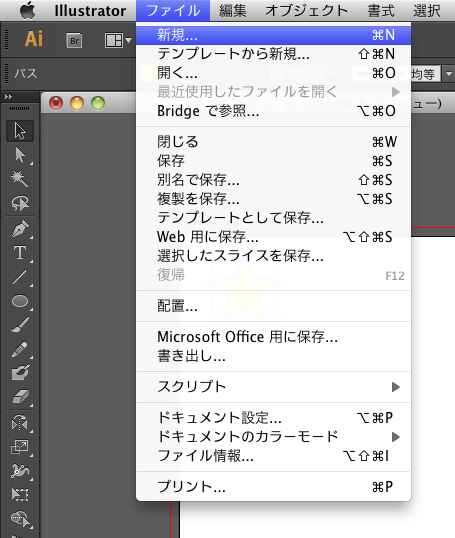Choose 選択したスライスを保存...
Screen dimensions: 455x538
(x=274, y=255)
